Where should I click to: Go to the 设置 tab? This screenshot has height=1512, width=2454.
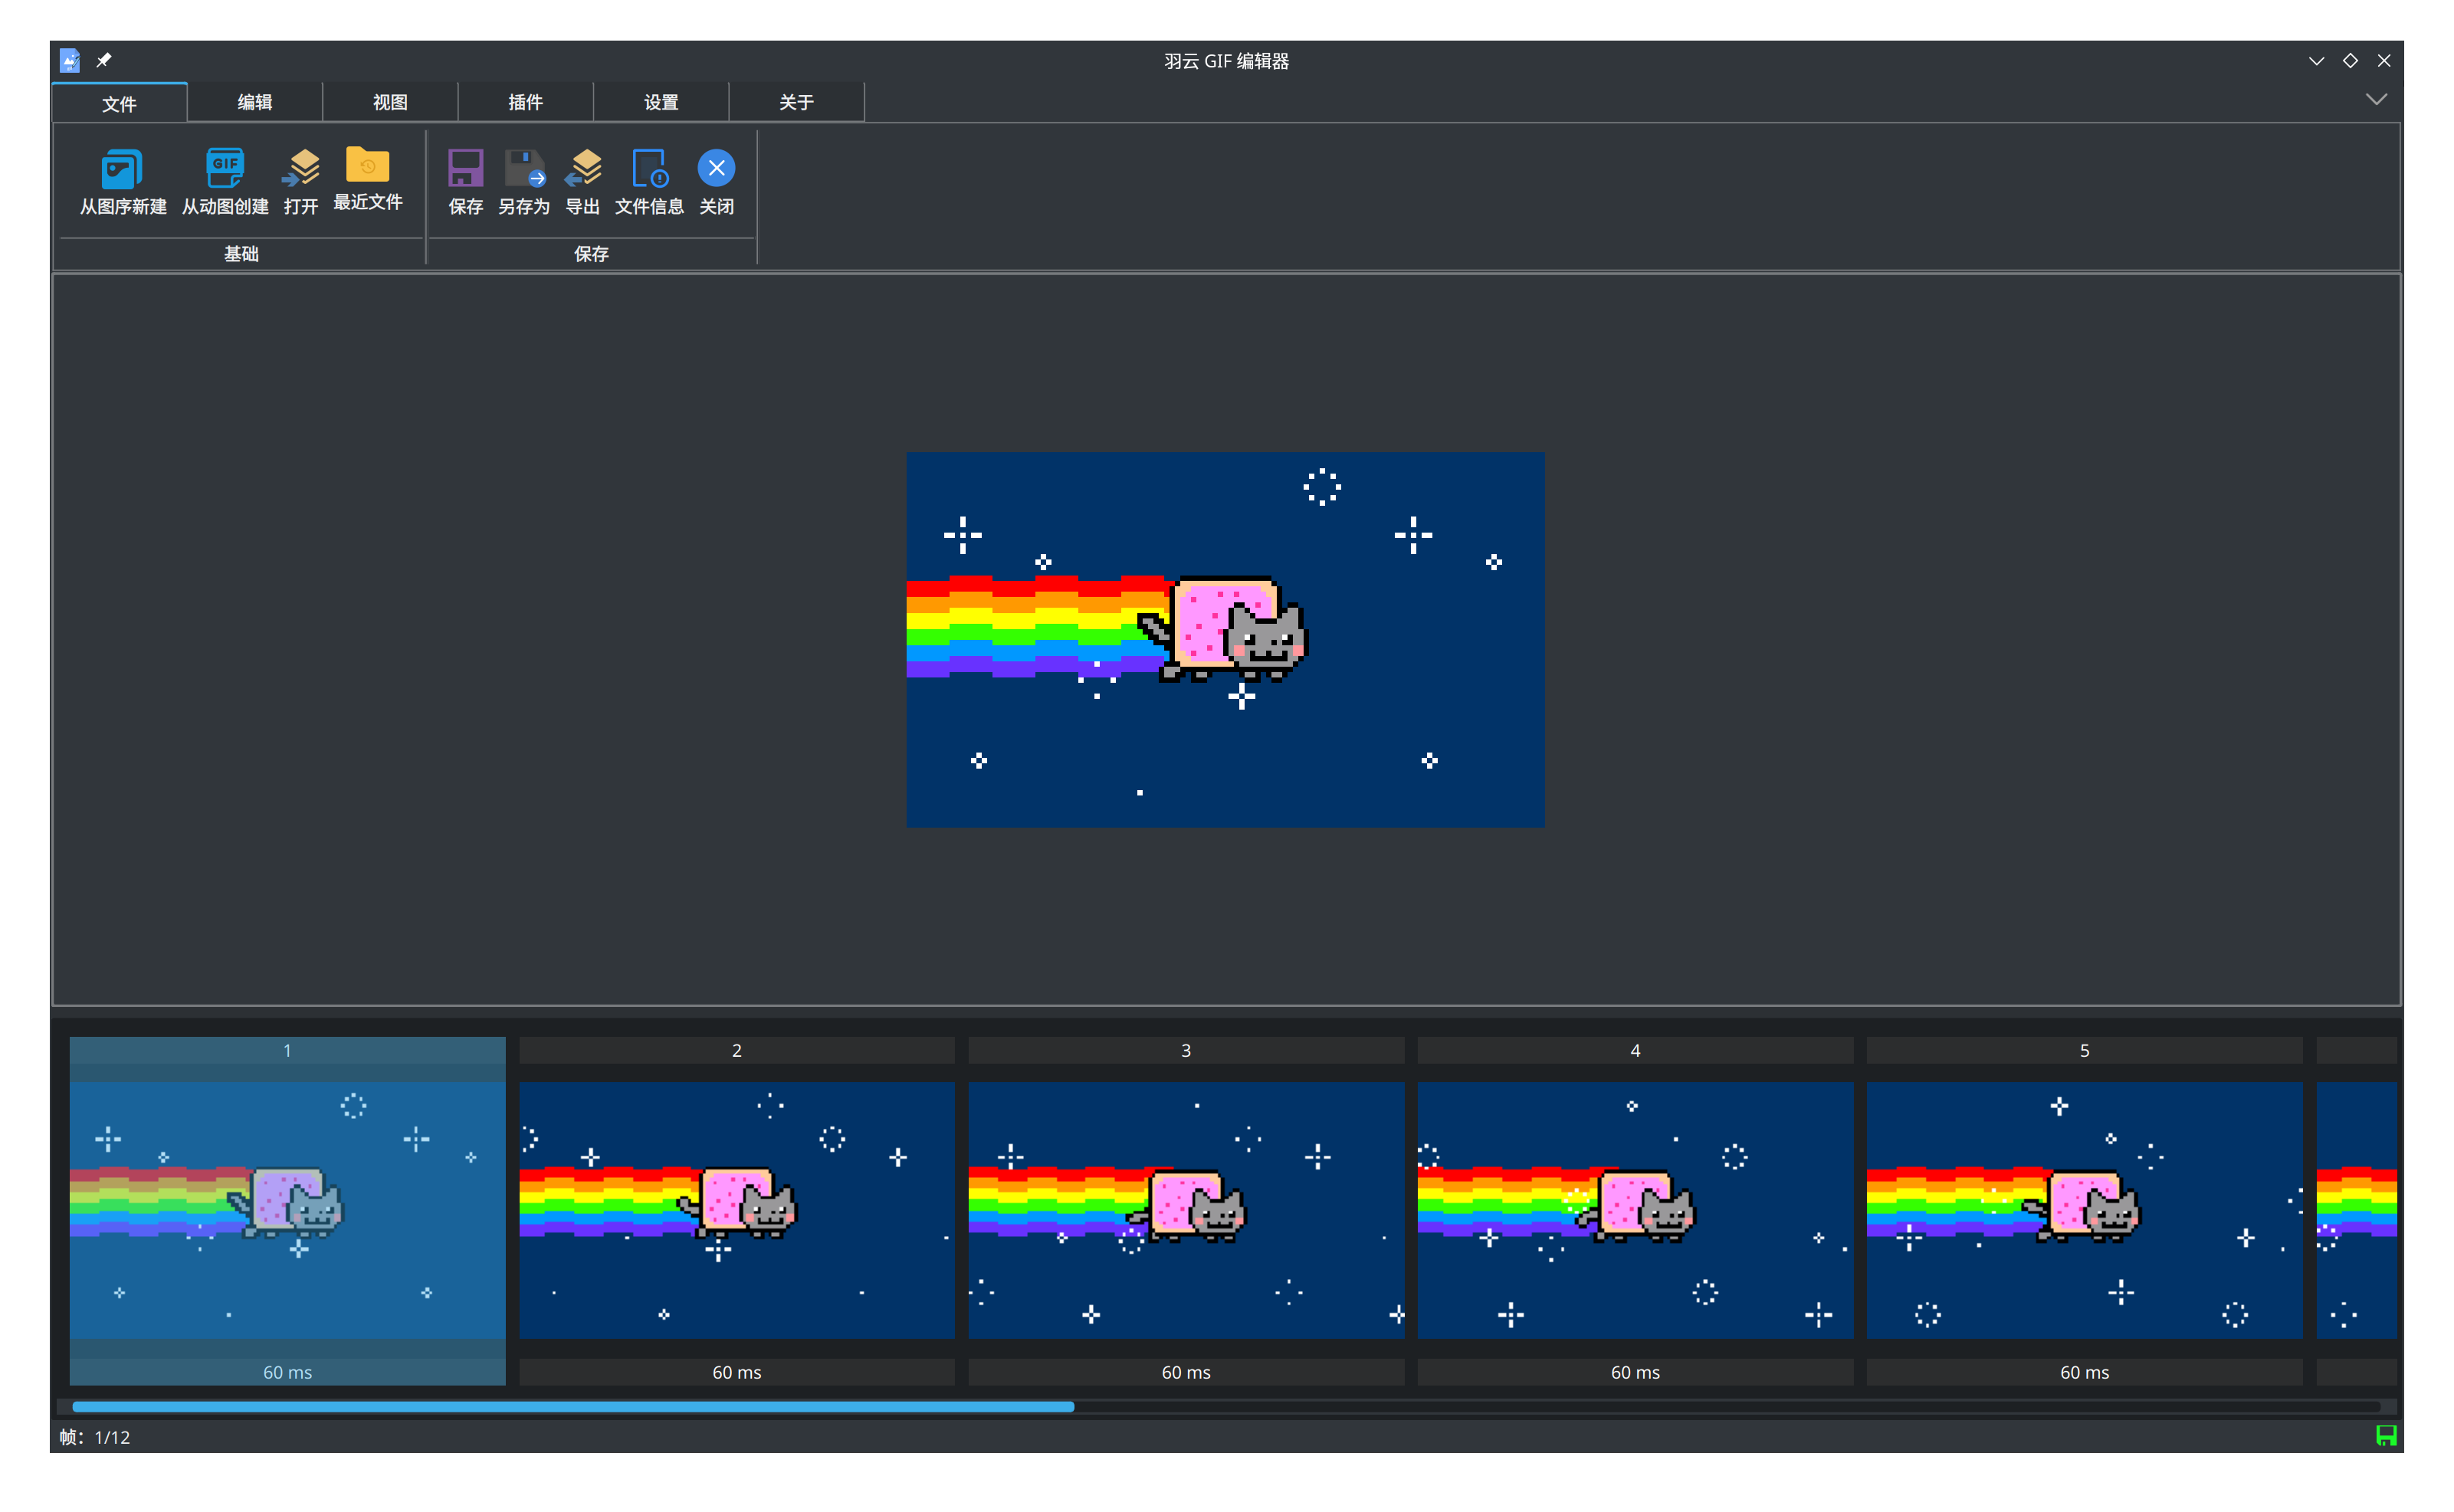(661, 102)
